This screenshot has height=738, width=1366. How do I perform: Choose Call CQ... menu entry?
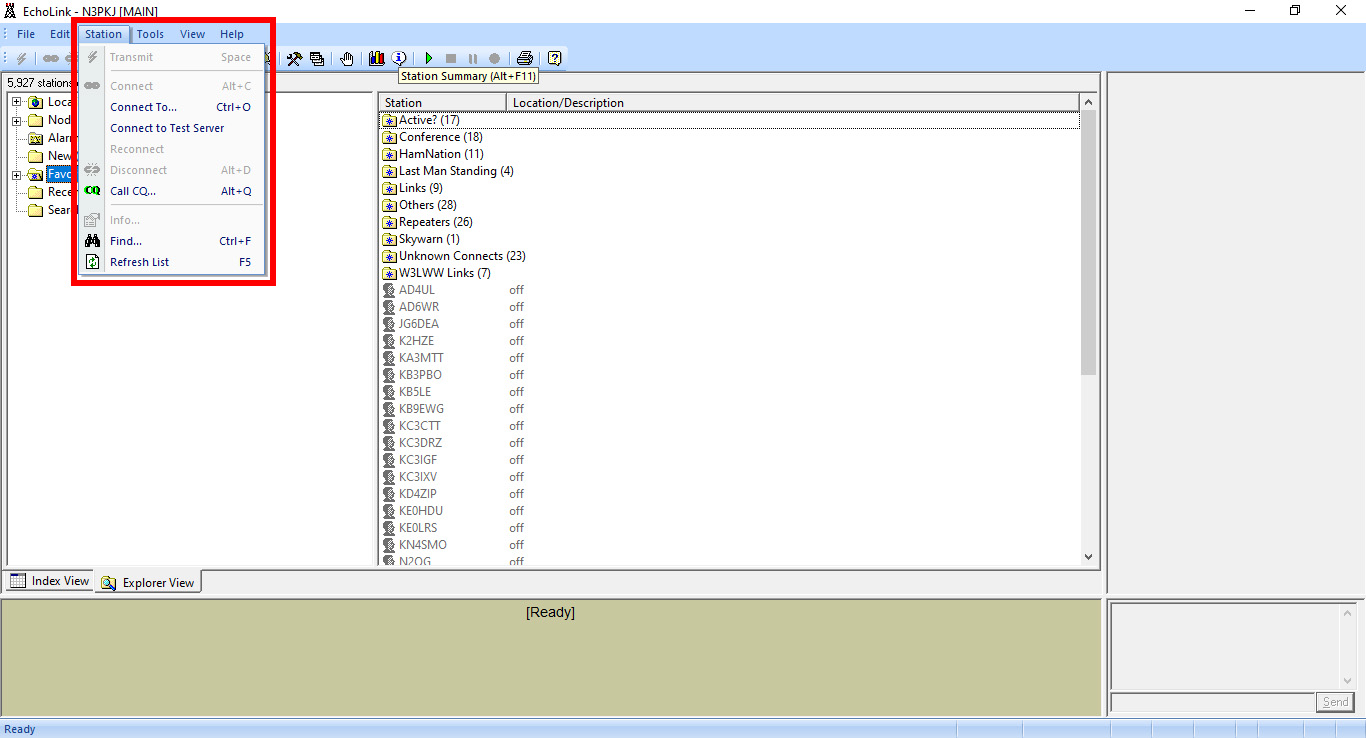tap(171, 191)
